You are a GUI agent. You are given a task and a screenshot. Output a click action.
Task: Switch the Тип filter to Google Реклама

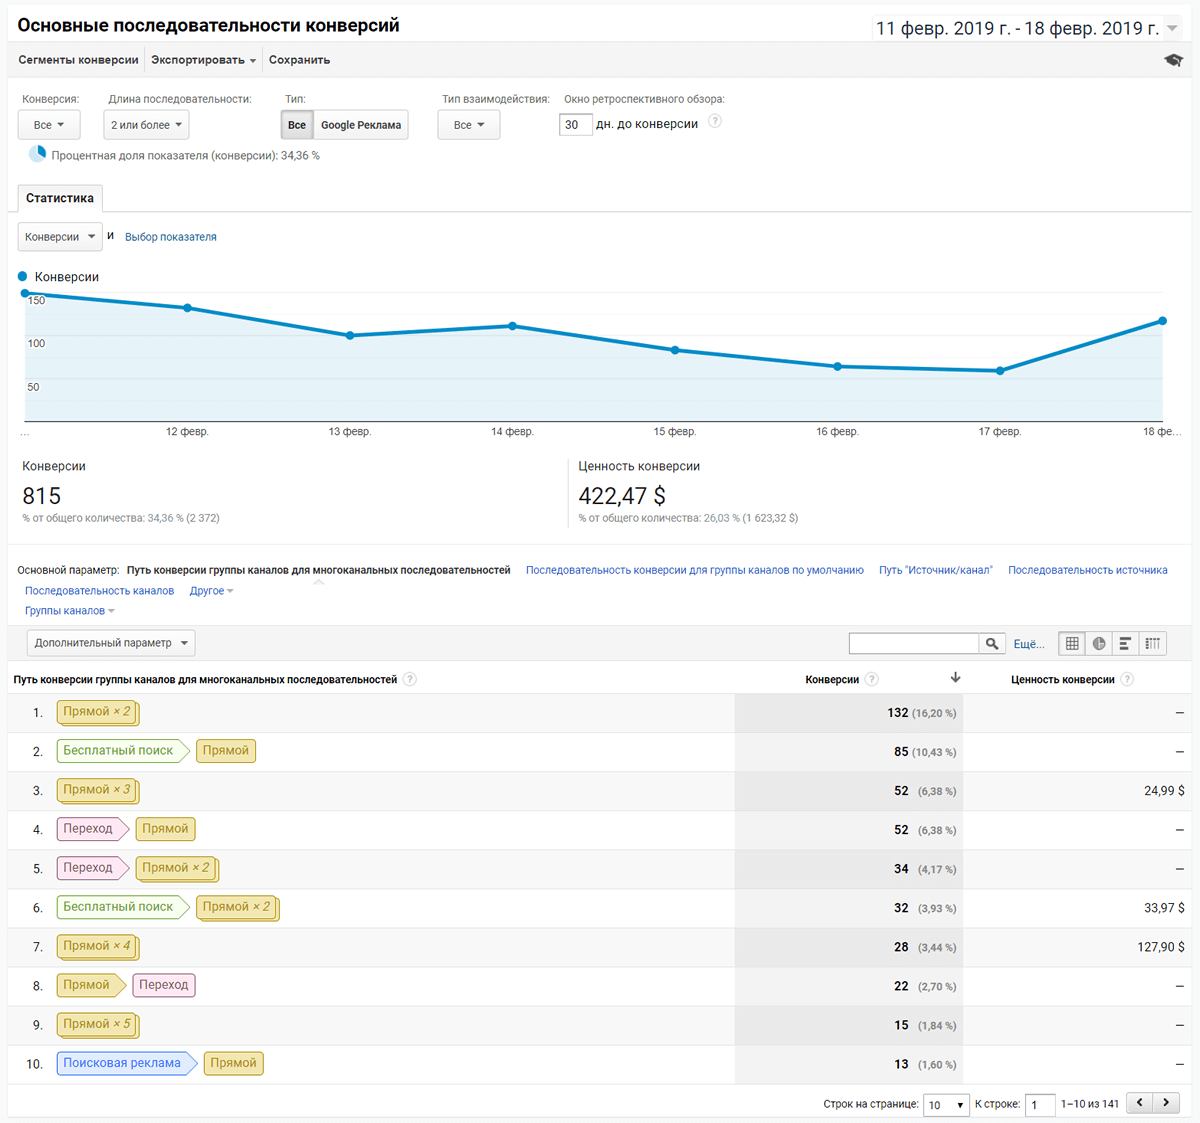coord(360,124)
